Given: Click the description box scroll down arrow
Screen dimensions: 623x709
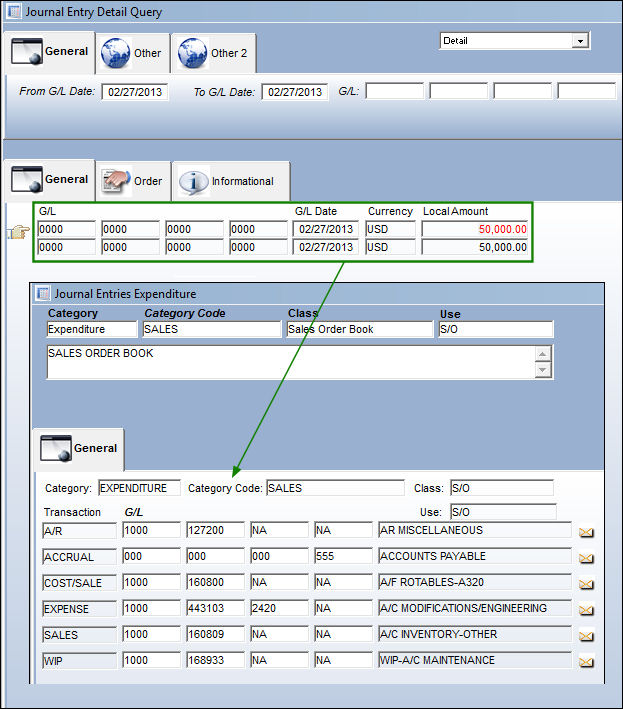Looking at the screenshot, I should click(x=543, y=370).
